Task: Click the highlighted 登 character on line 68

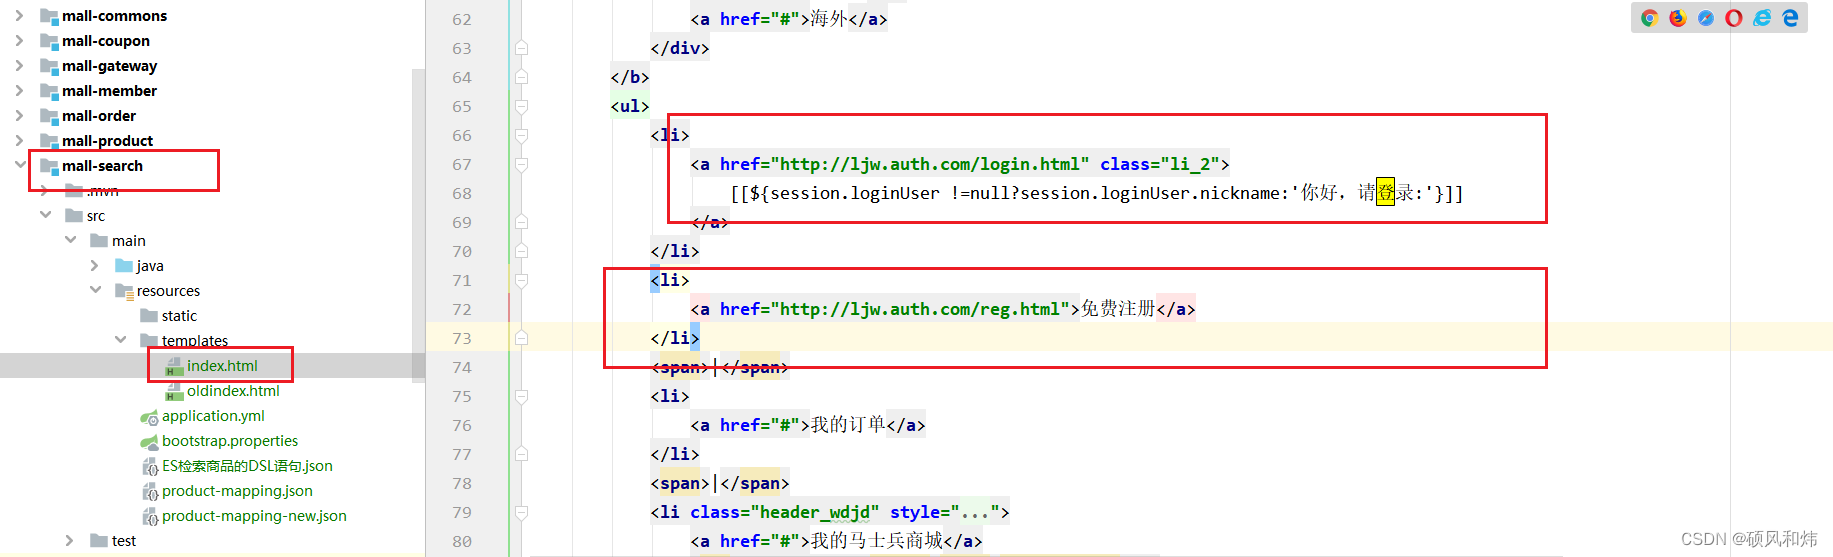Action: 1385,192
